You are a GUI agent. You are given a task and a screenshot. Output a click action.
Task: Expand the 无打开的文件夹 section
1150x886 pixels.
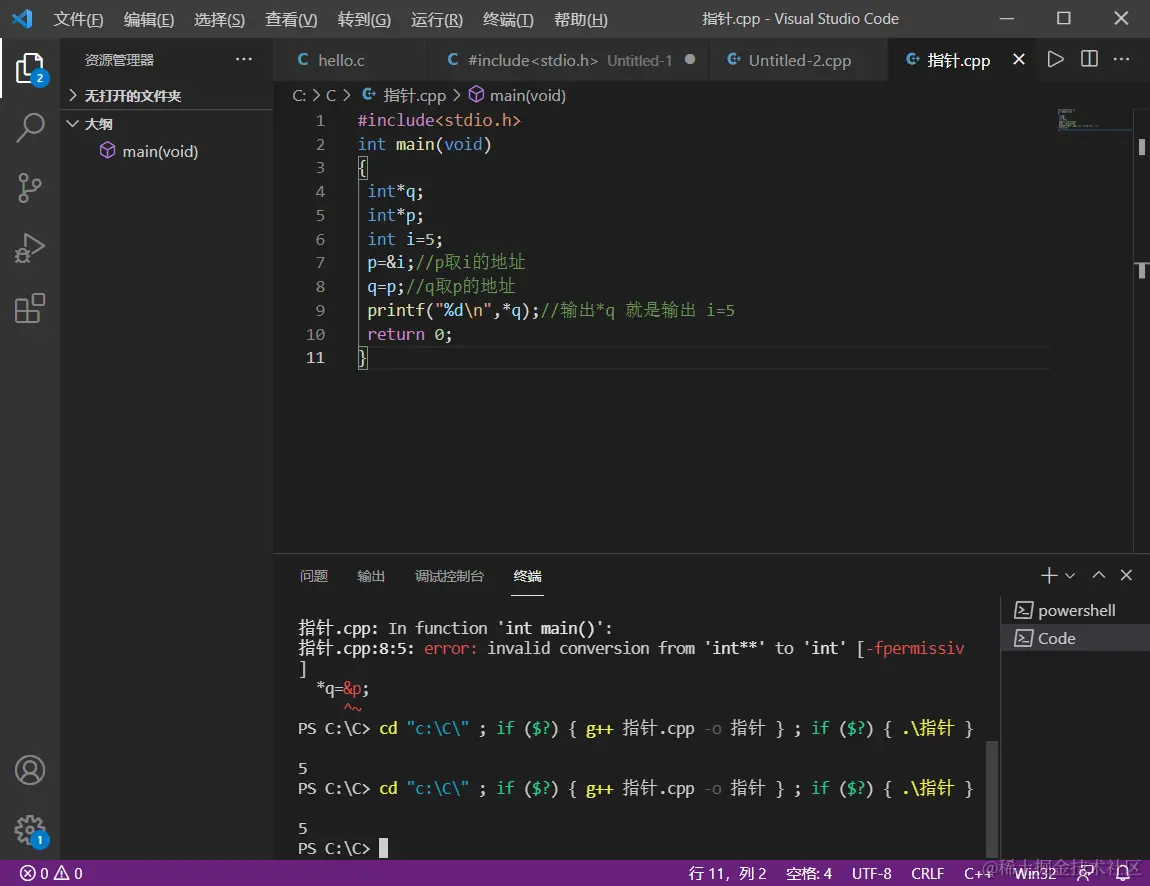pyautogui.click(x=73, y=96)
